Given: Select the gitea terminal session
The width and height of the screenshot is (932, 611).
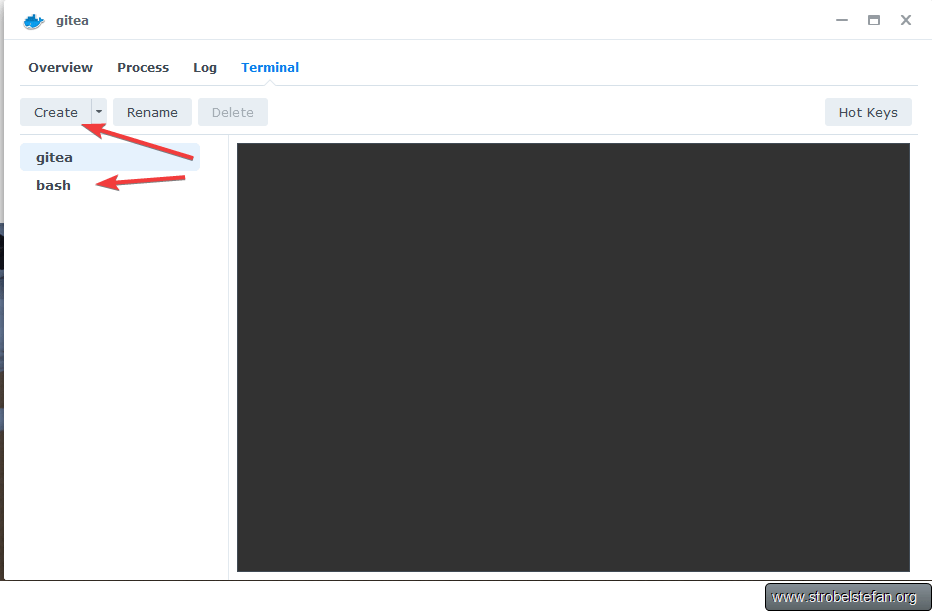Looking at the screenshot, I should tap(54, 157).
